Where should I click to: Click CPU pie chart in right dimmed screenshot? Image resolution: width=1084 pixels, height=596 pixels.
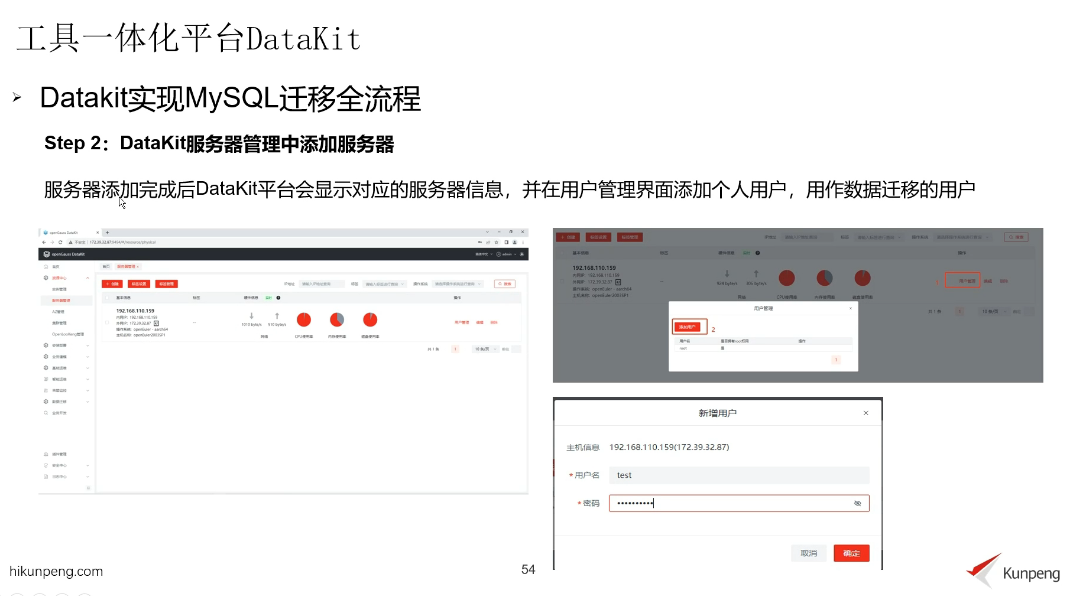click(x=787, y=278)
